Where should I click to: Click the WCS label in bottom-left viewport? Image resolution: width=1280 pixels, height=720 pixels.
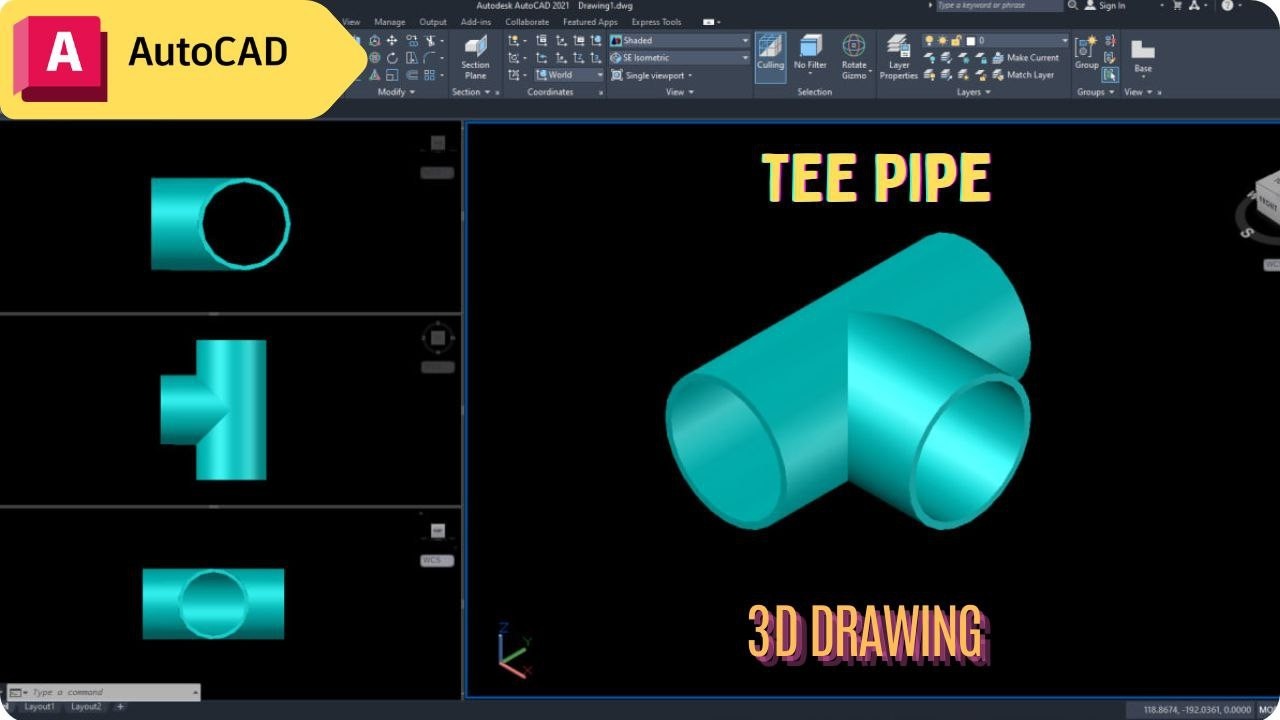coord(437,560)
